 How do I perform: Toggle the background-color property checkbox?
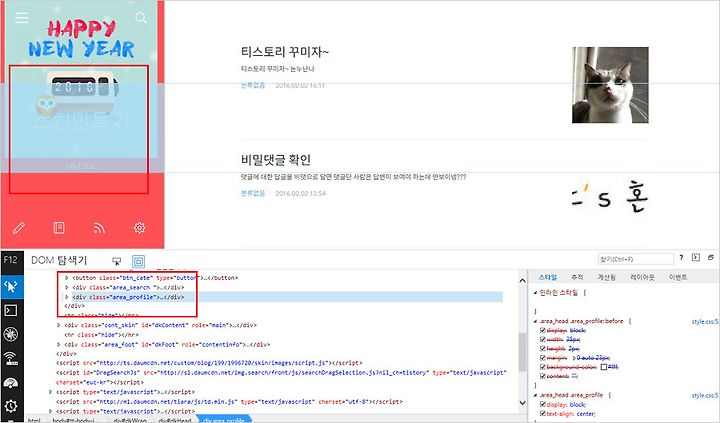point(543,367)
